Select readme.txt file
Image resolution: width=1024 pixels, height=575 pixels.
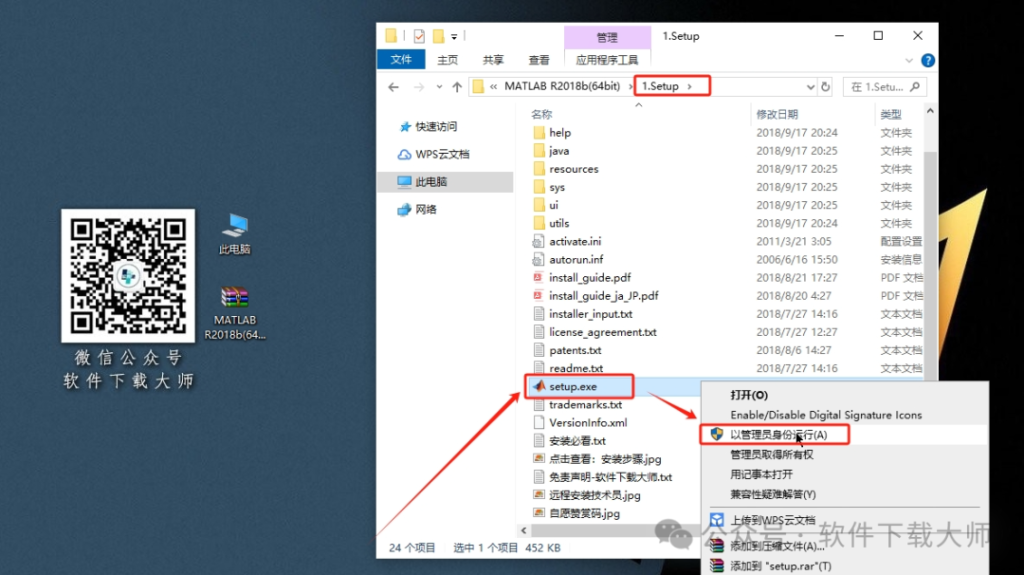pos(576,369)
